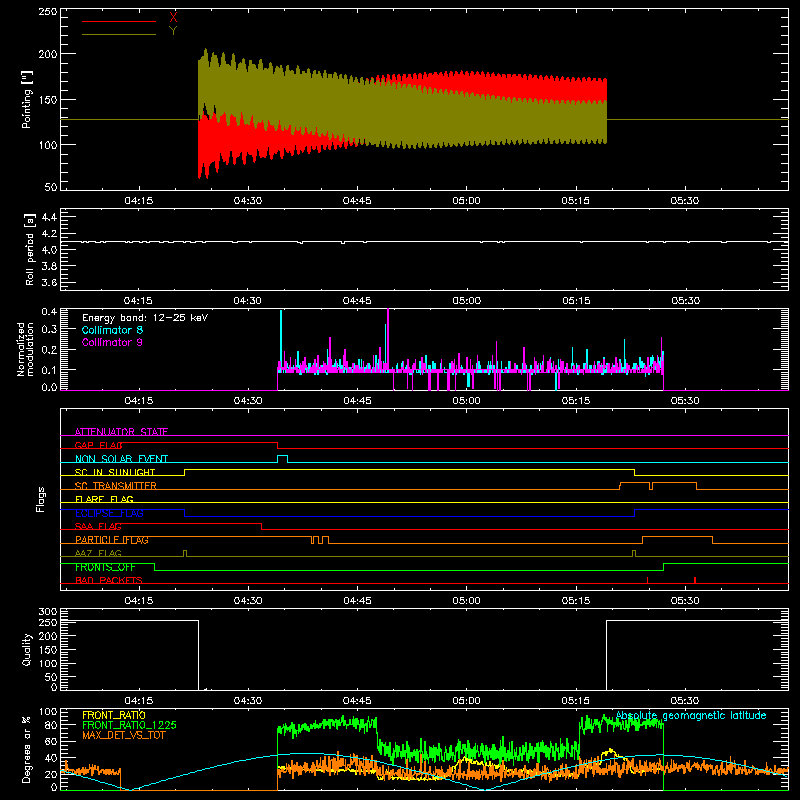Click 05:30 under the Quality plot
The width and height of the screenshot is (800, 800).
point(685,701)
